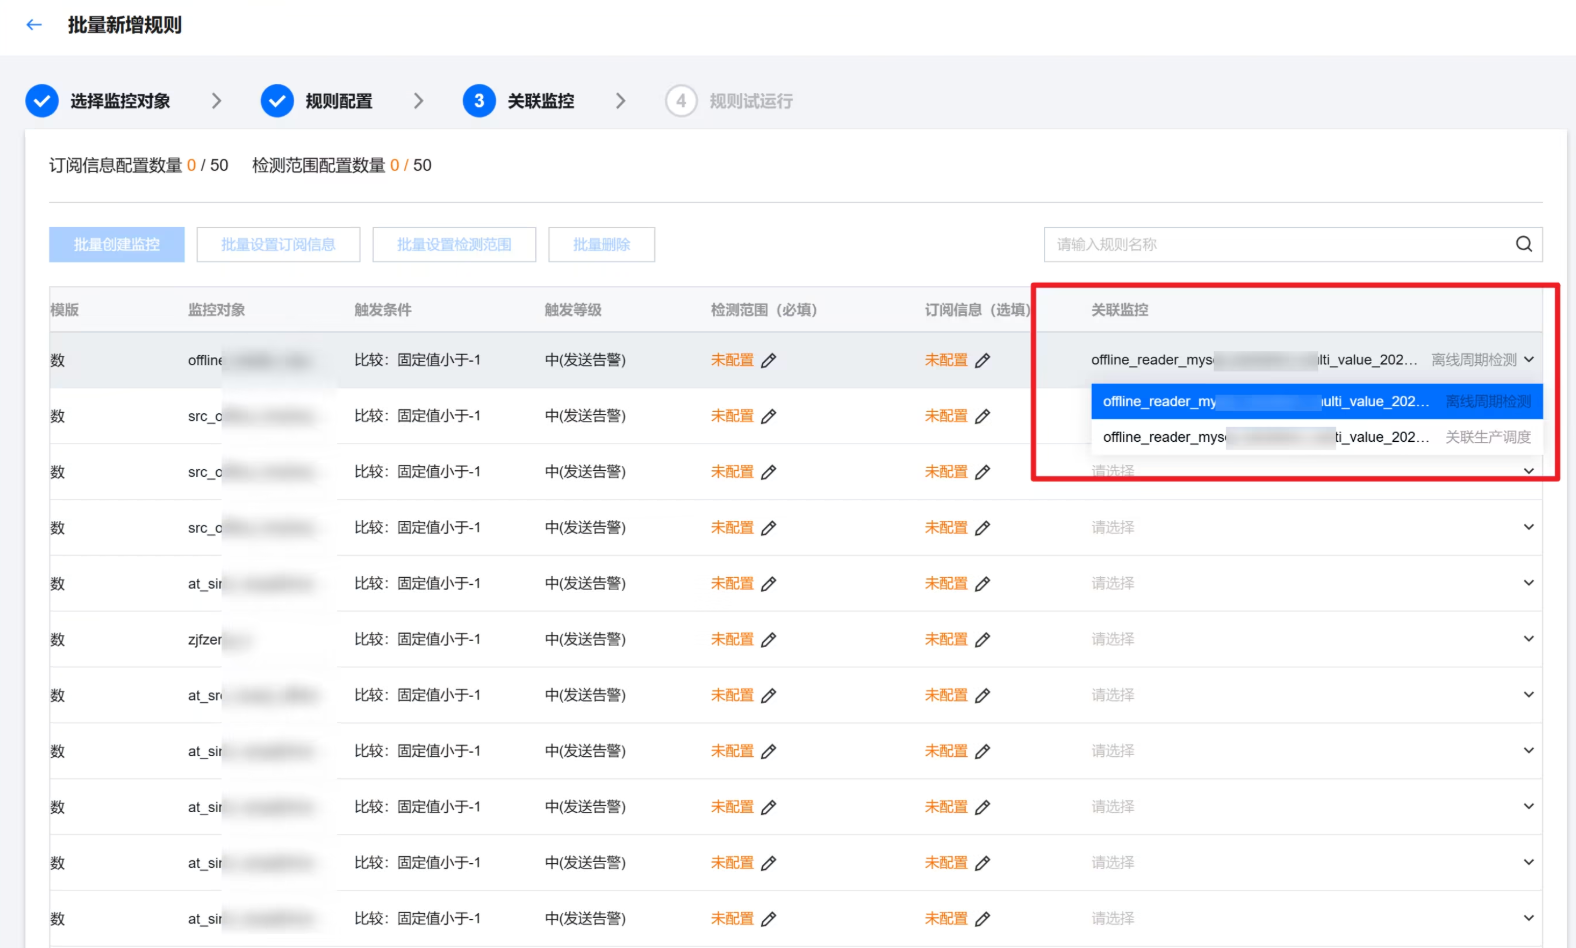Click the search magnifier icon in rule name field

[x=1523, y=244]
